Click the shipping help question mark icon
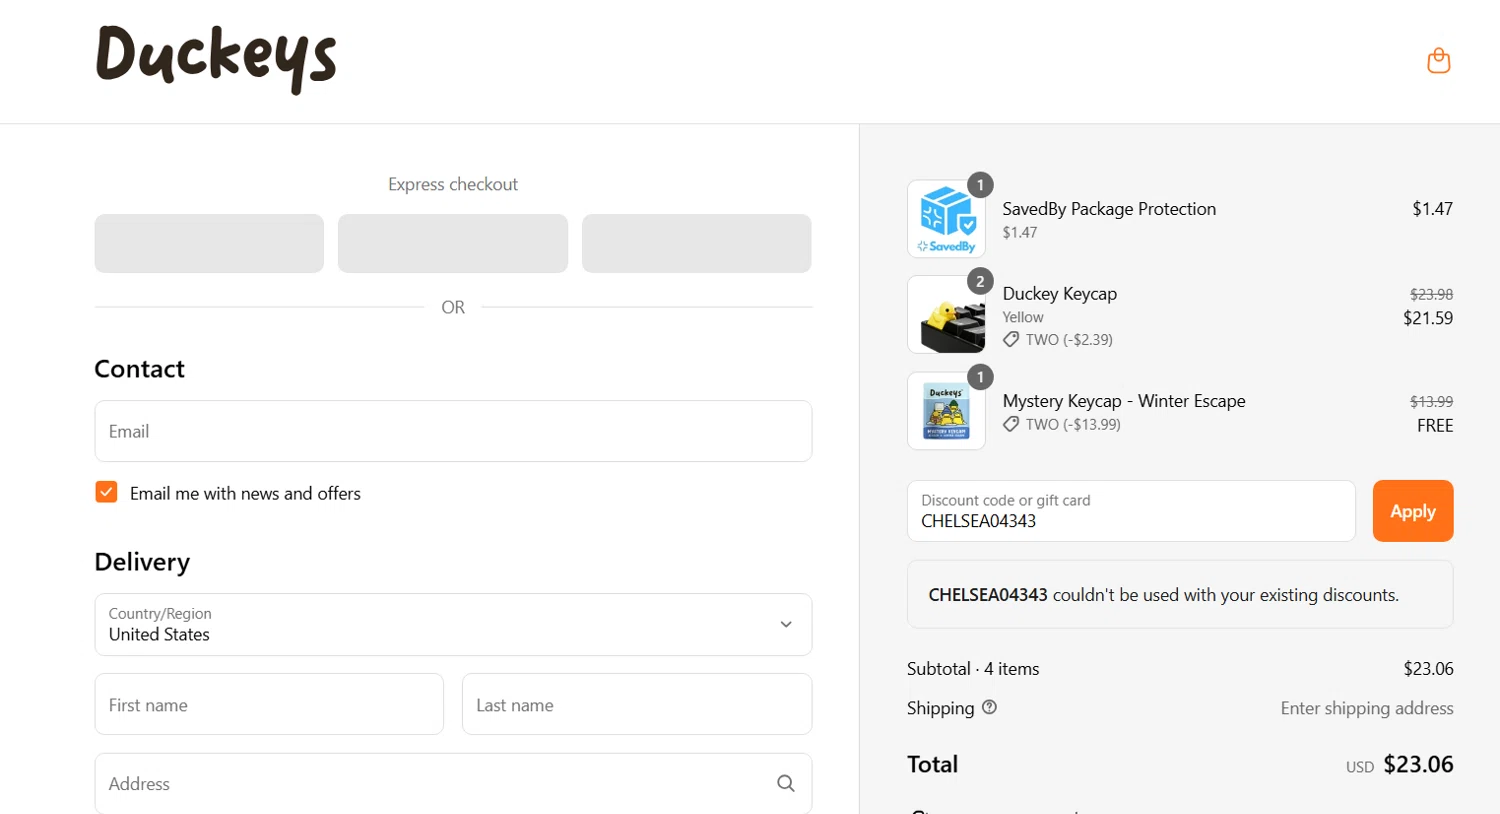The height and width of the screenshot is (814, 1500). coord(989,707)
